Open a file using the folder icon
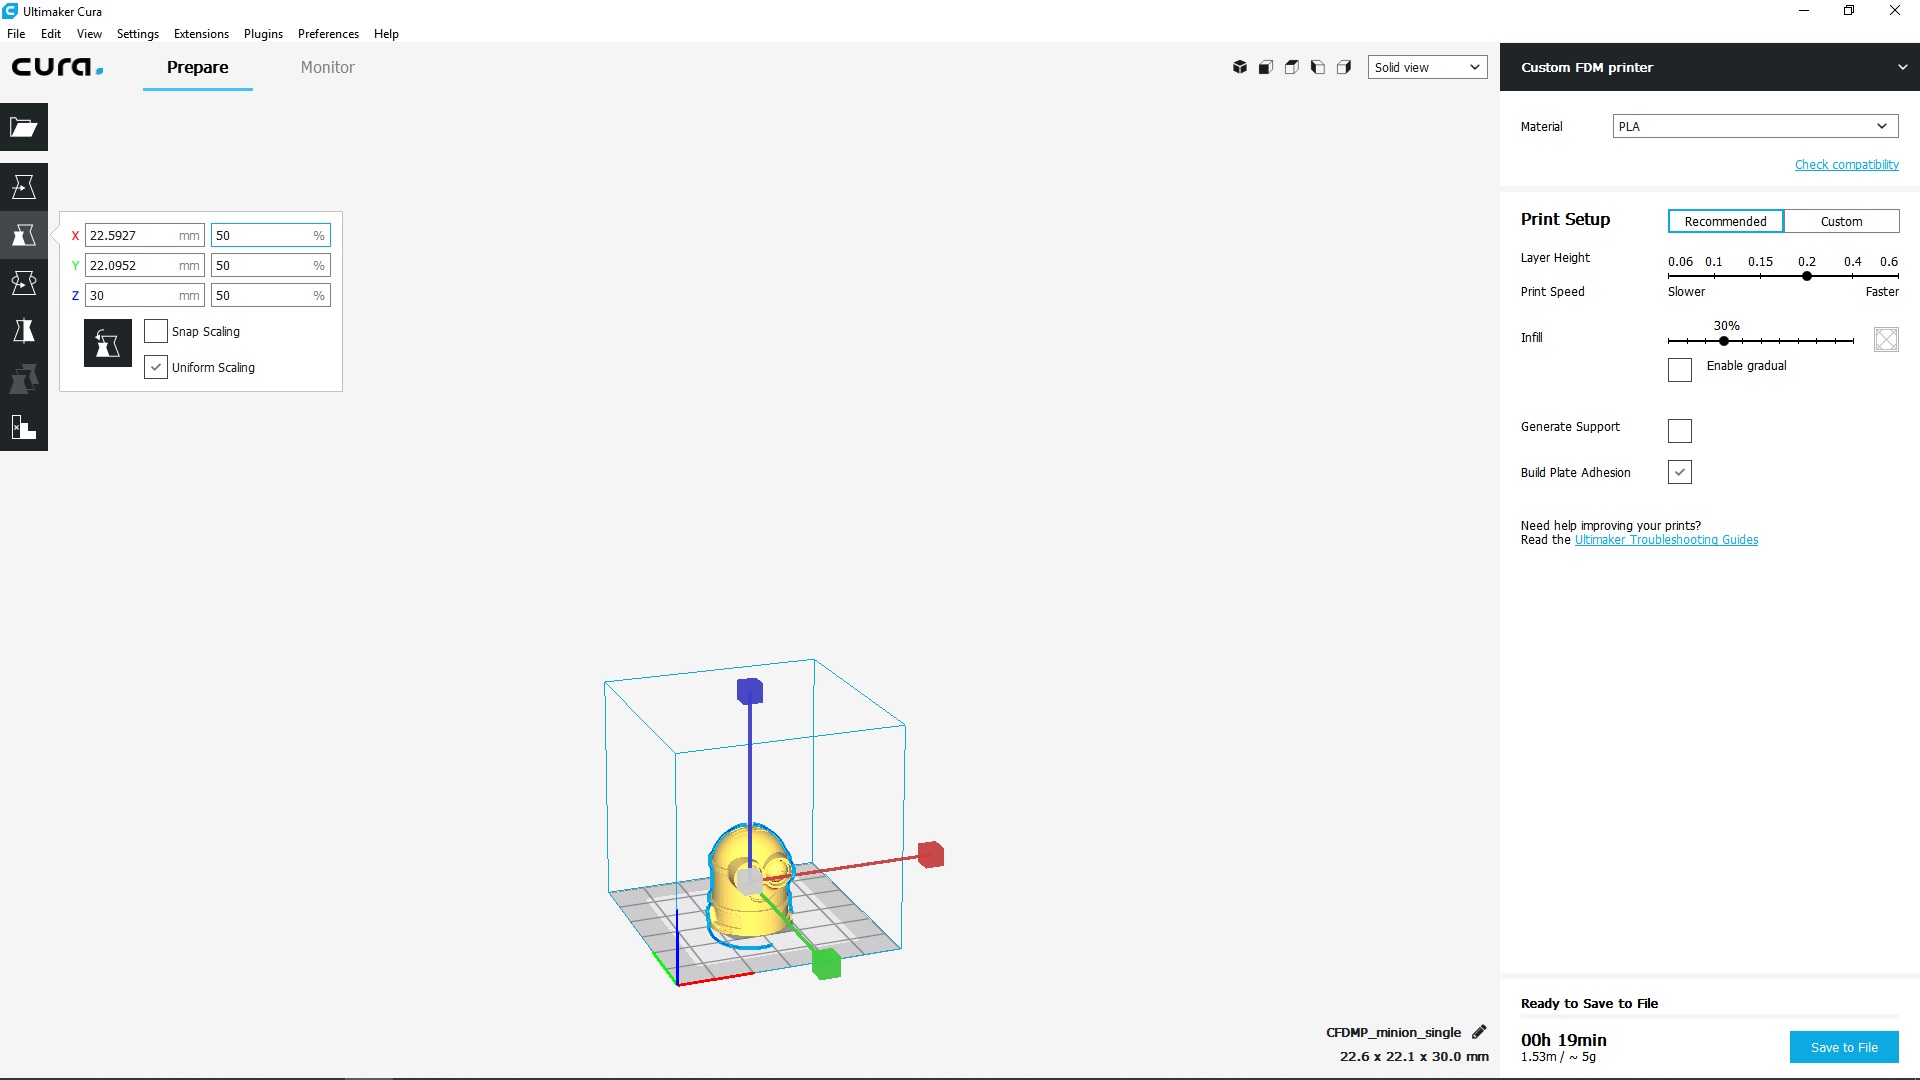 click(x=23, y=127)
